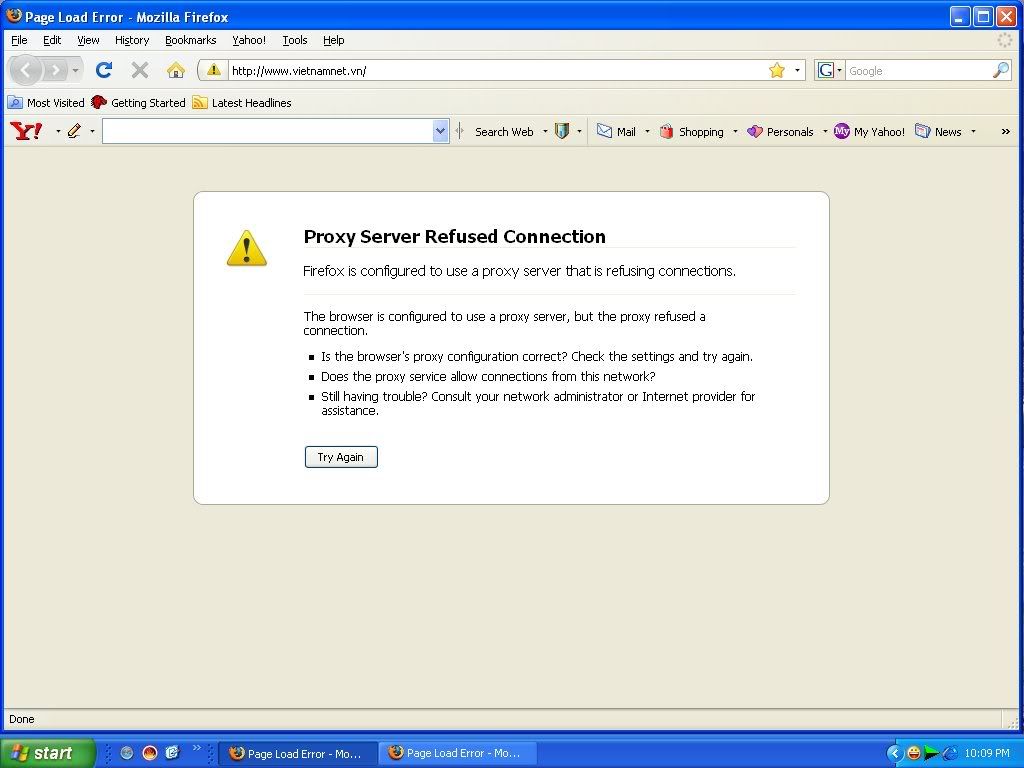1024x768 pixels.
Task: Click the Home icon in navigation bar
Action: coord(176,70)
